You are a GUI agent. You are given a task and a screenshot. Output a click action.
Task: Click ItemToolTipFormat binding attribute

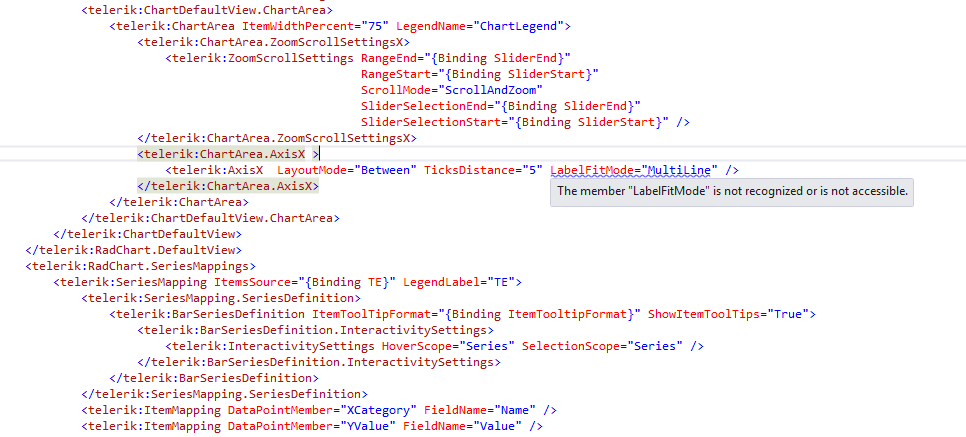coord(477,314)
